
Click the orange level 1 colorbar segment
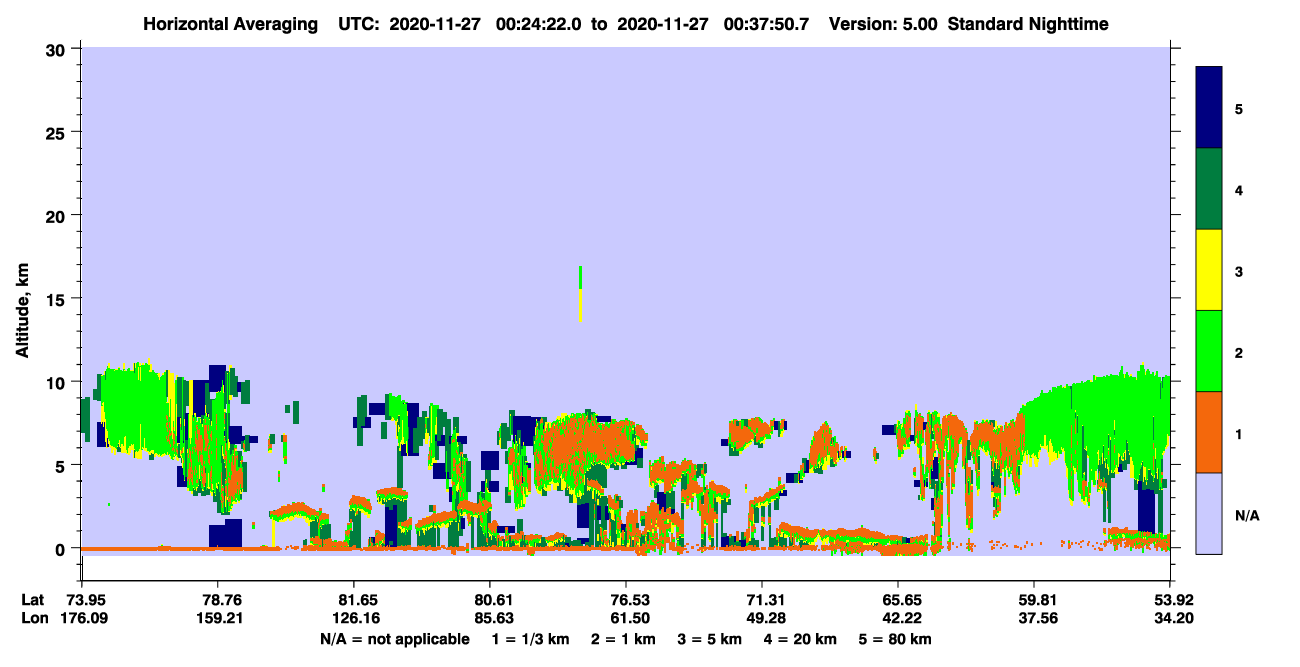point(1209,432)
